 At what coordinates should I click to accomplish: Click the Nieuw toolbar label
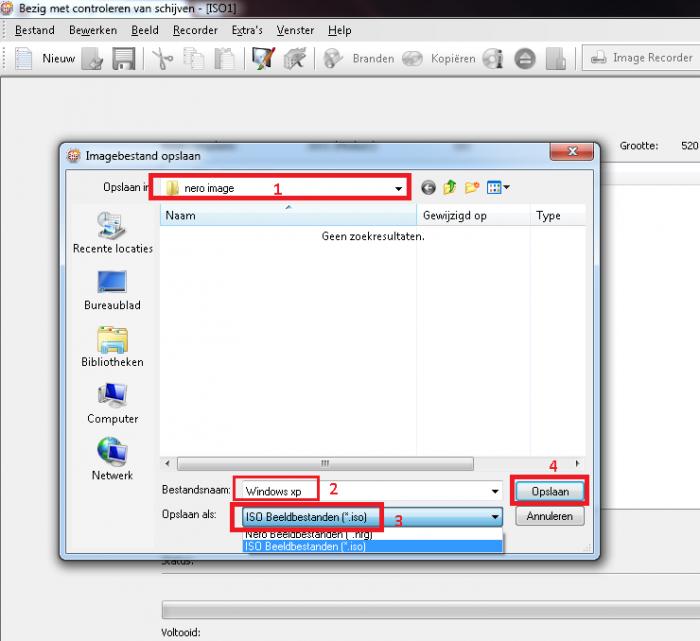tap(58, 58)
